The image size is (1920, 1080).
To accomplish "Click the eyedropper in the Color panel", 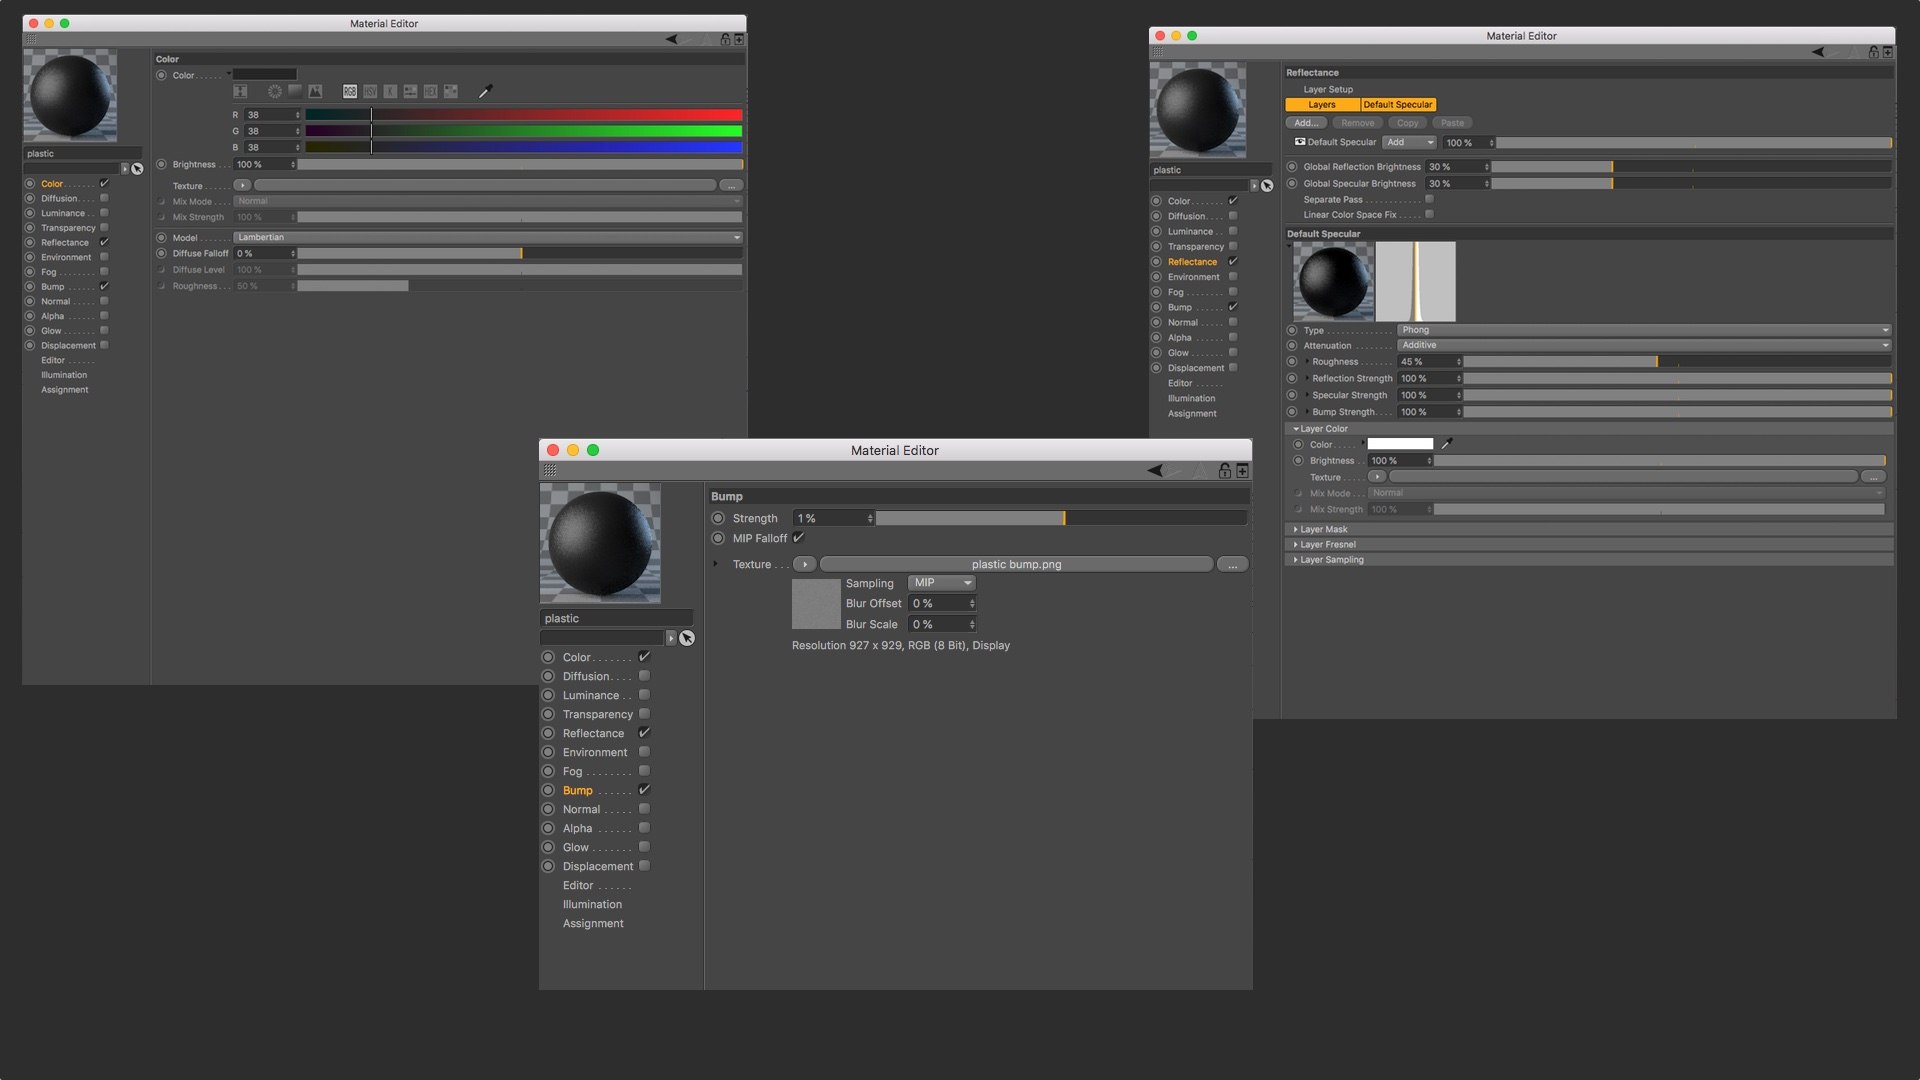I will click(x=485, y=92).
